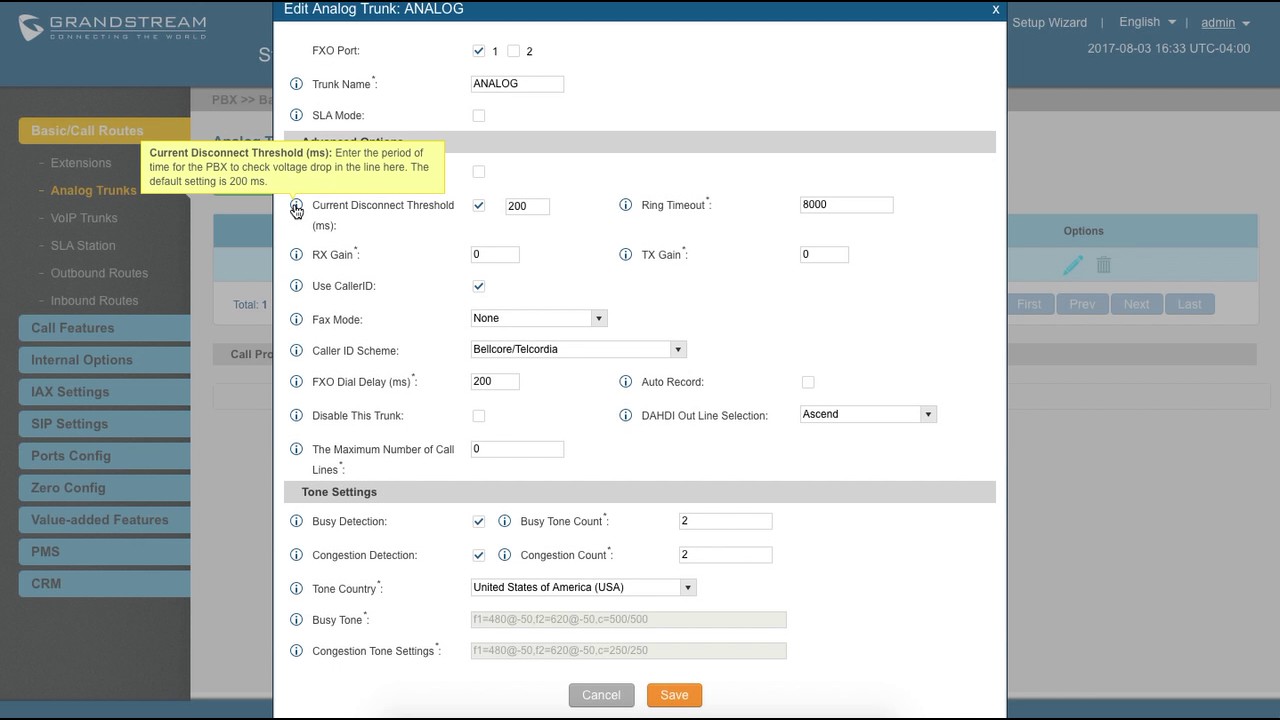Screen dimensions: 1280x720
Task: Click info icon beside Tone Country
Action: click(296, 589)
